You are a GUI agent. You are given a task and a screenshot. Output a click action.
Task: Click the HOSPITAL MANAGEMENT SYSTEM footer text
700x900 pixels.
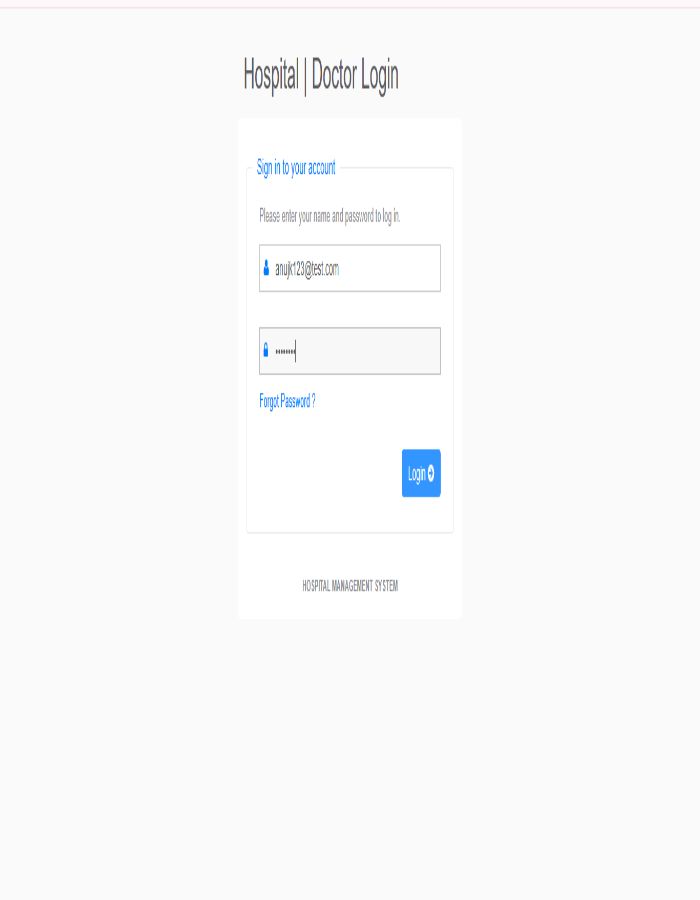pyautogui.click(x=350, y=585)
